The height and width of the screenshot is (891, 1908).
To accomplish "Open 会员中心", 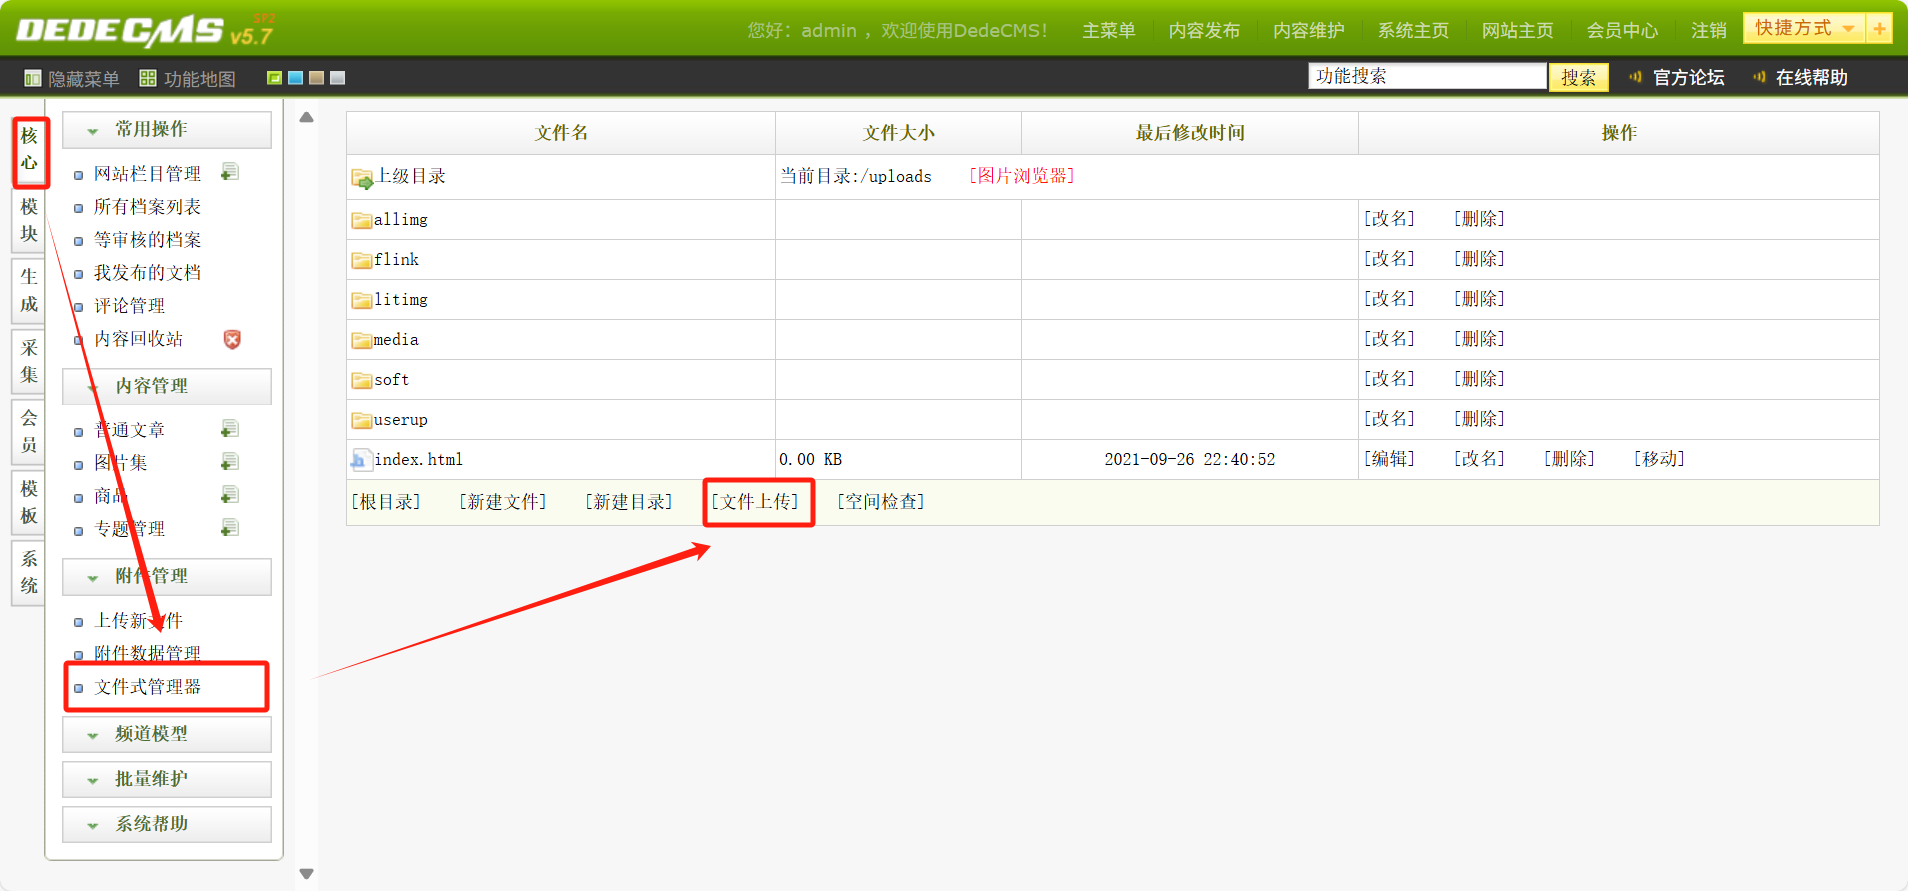I will coord(1622,31).
